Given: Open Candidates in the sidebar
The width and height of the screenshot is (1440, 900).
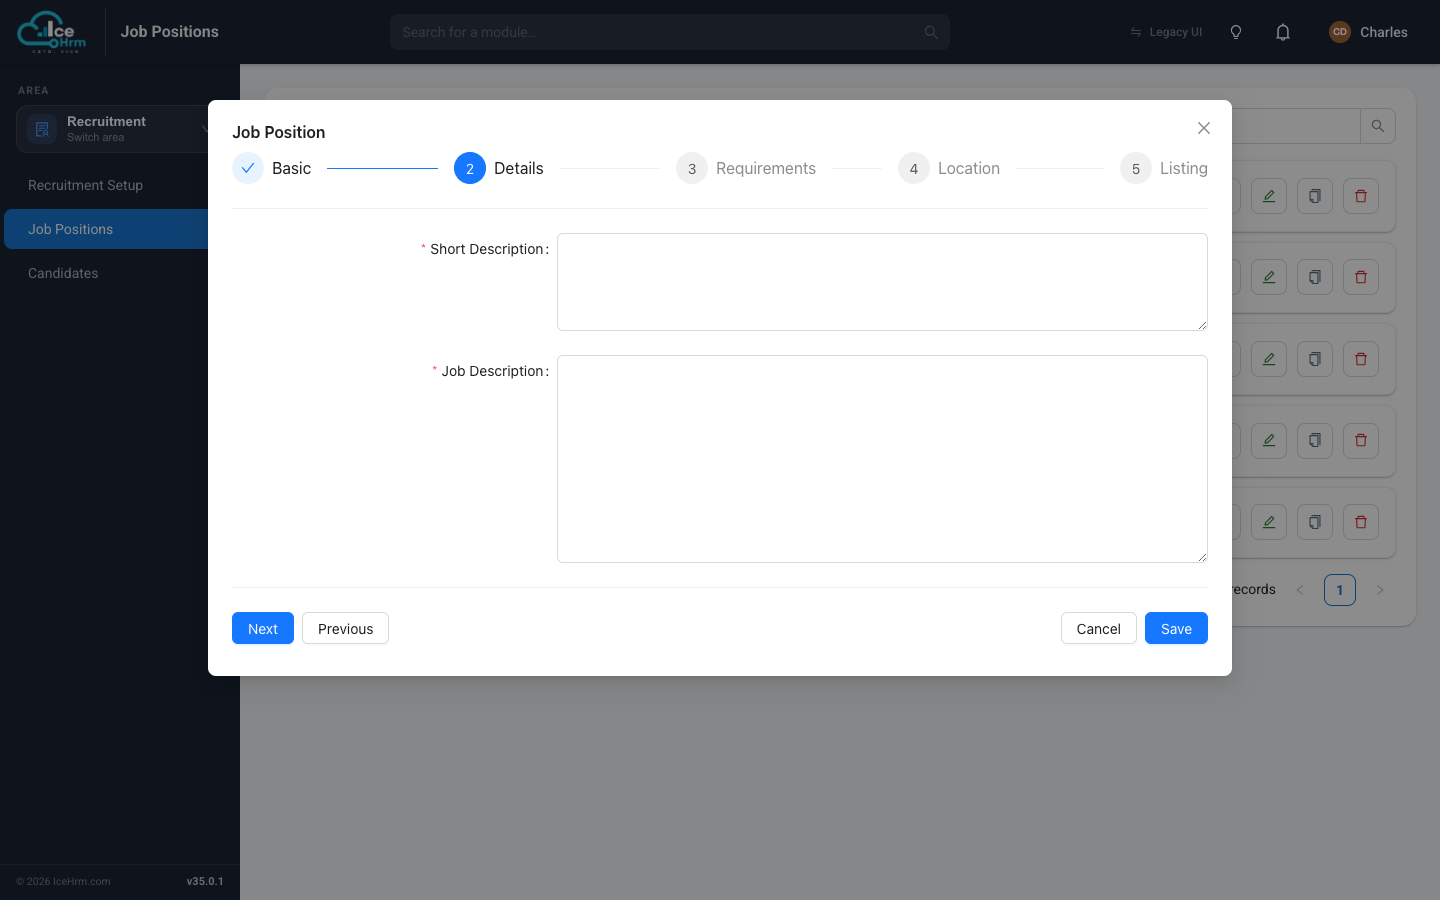Looking at the screenshot, I should coord(63,273).
